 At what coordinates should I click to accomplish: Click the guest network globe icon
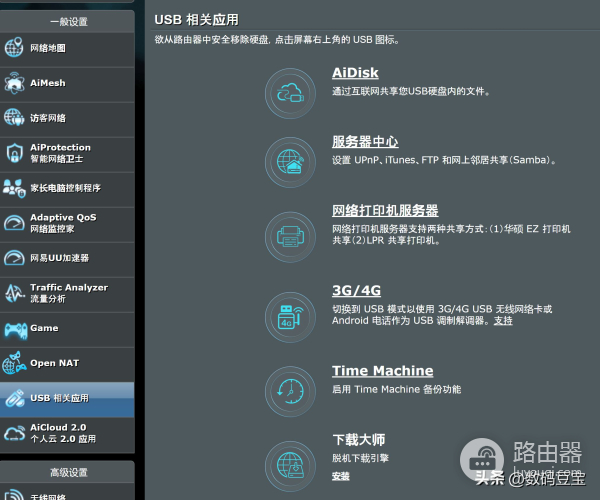pos(14,117)
